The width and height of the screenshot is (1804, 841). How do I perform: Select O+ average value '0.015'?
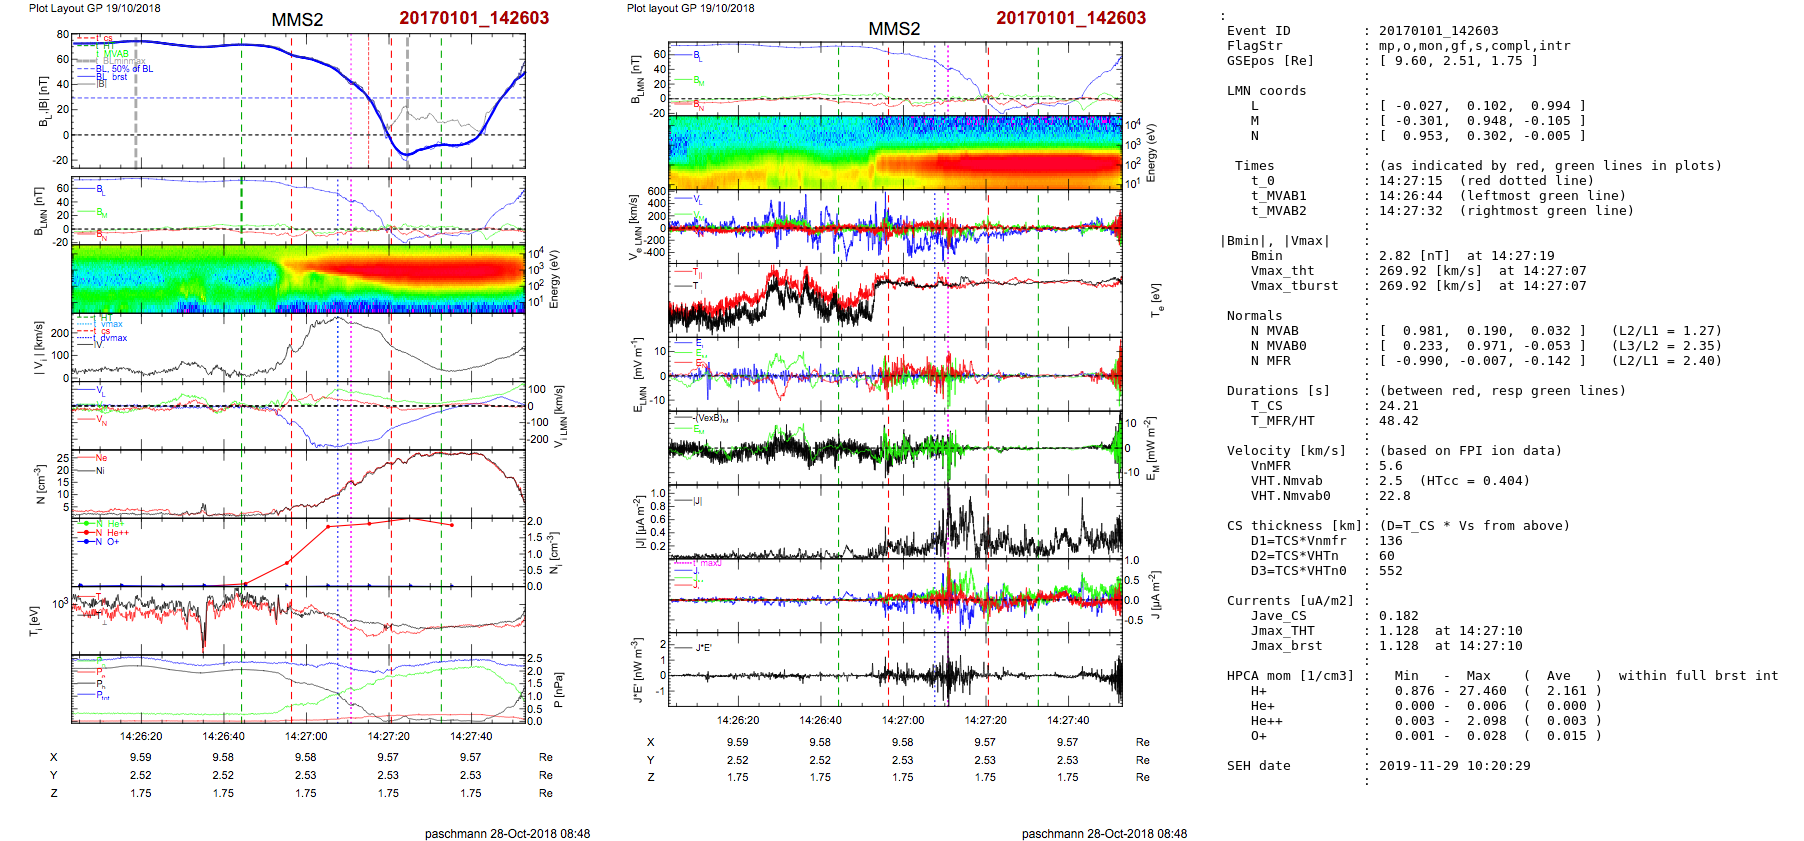click(1566, 736)
